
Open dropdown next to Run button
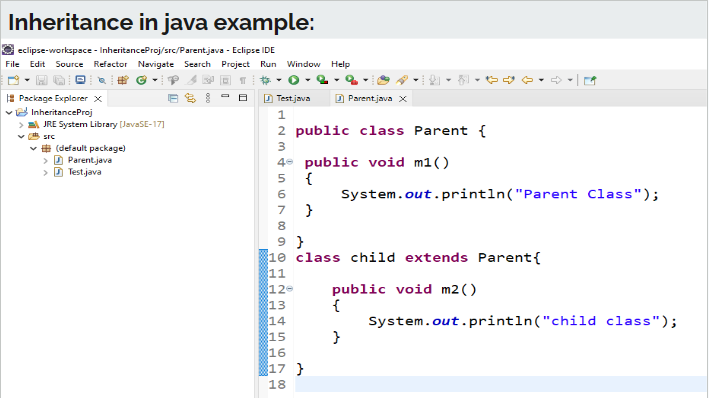(x=307, y=81)
